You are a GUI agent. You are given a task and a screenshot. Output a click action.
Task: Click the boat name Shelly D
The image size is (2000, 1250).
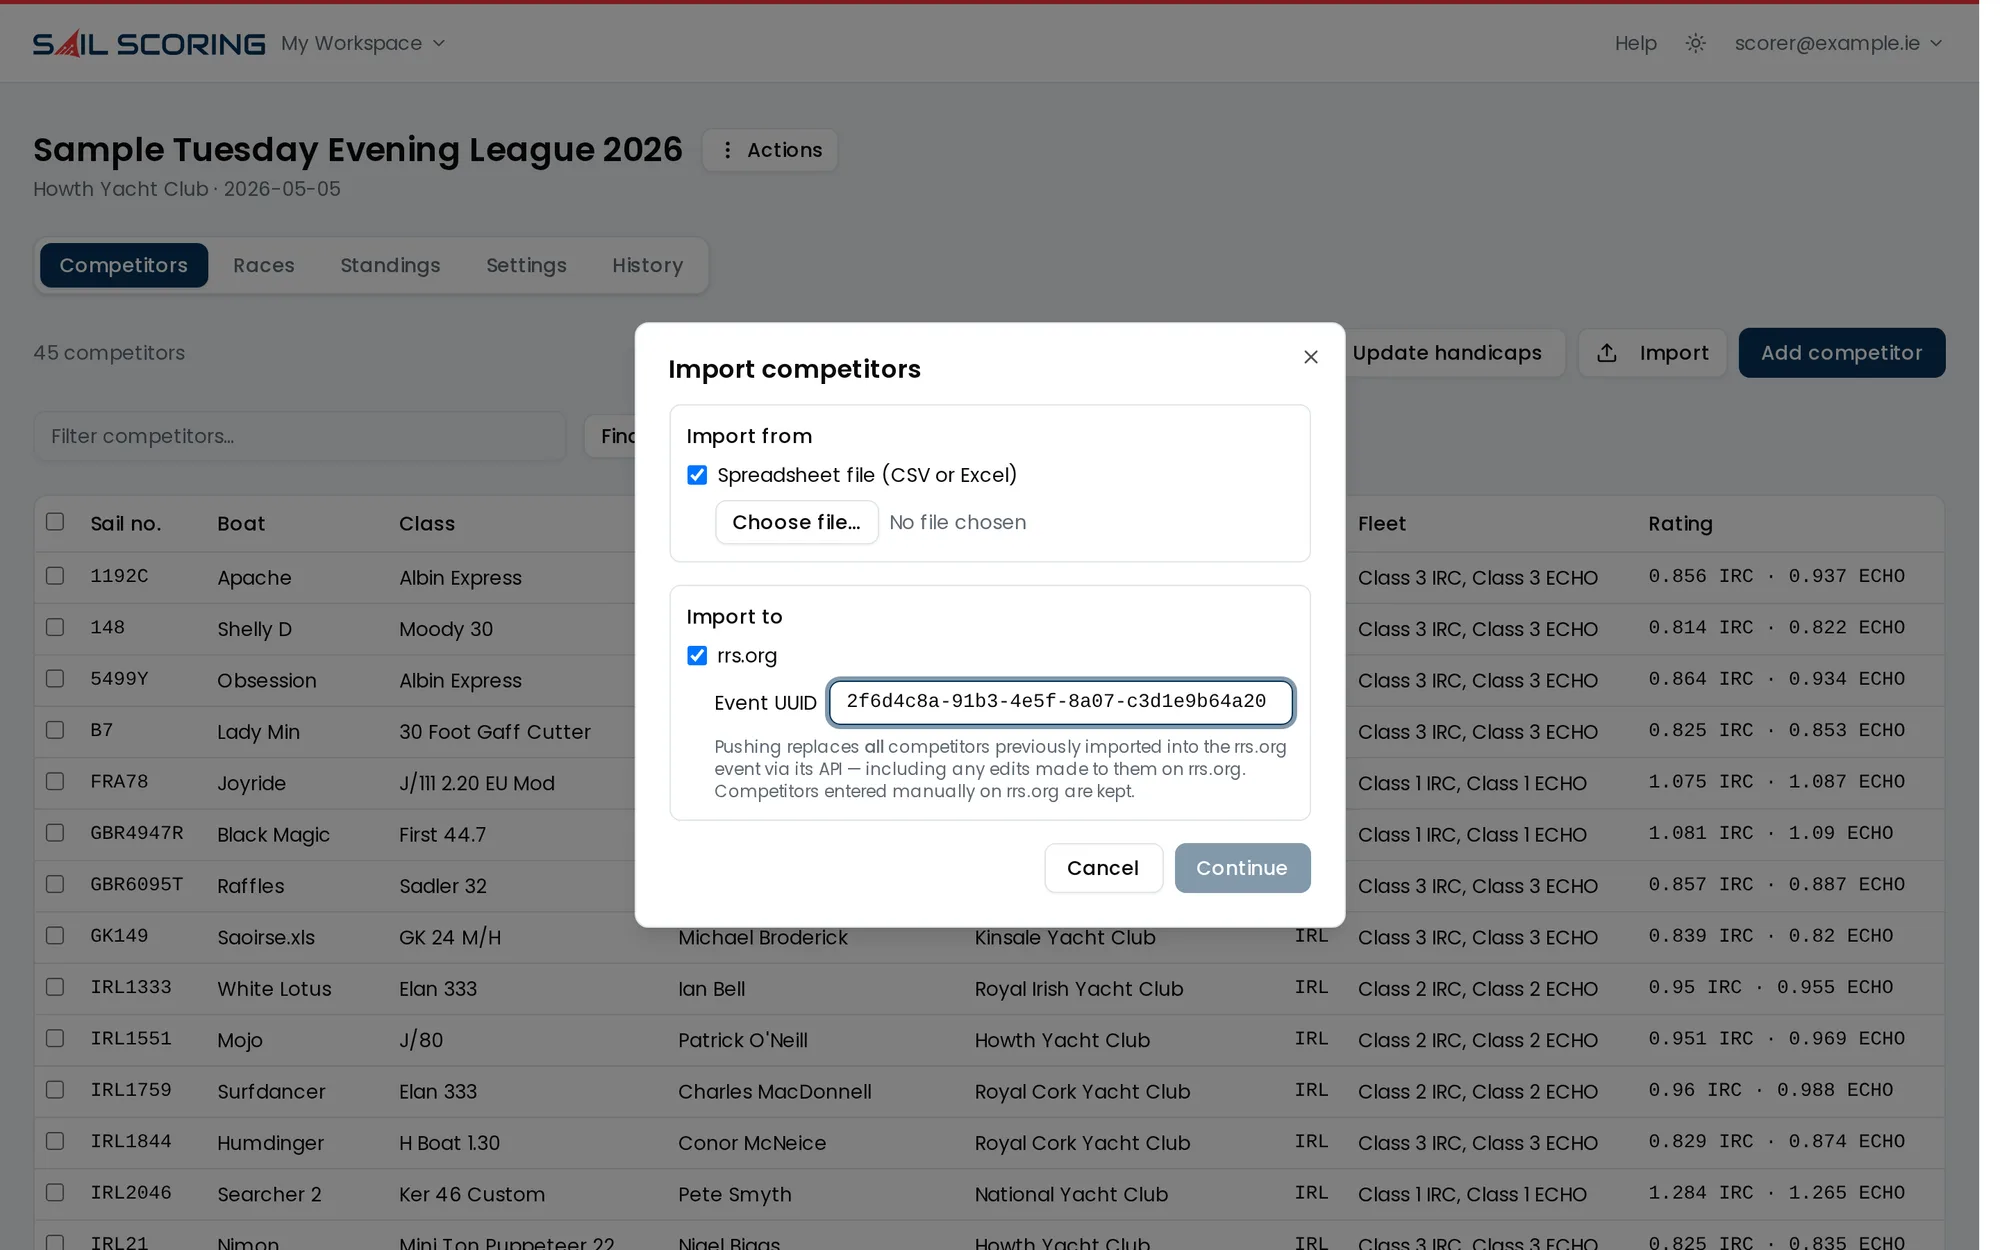[x=254, y=629]
